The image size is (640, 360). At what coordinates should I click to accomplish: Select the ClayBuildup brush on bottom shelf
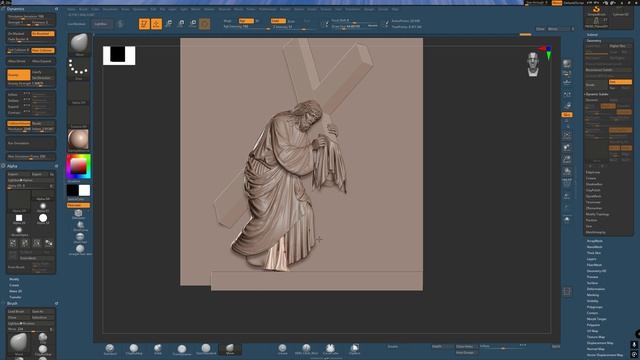coord(134,349)
